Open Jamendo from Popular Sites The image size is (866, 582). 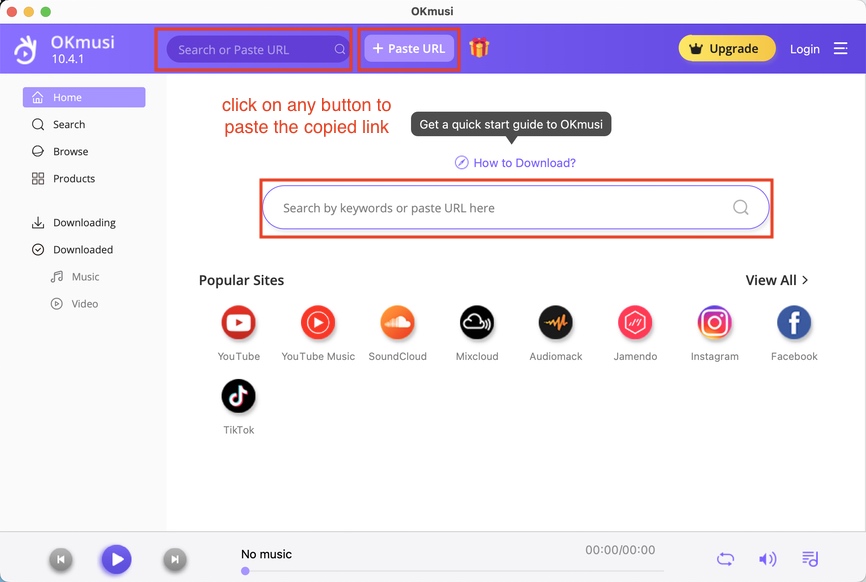click(635, 323)
